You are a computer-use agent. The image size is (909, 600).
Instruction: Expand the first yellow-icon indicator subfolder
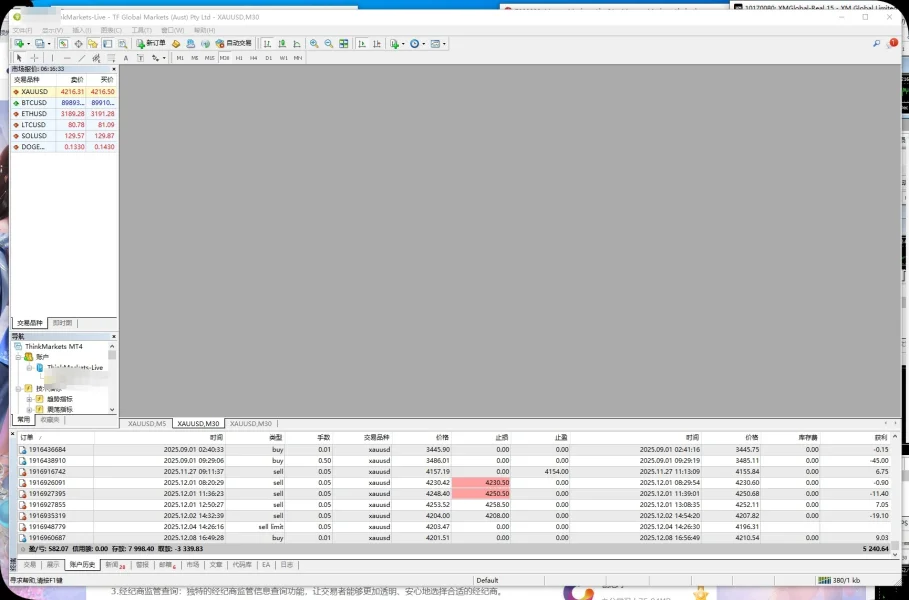30,399
